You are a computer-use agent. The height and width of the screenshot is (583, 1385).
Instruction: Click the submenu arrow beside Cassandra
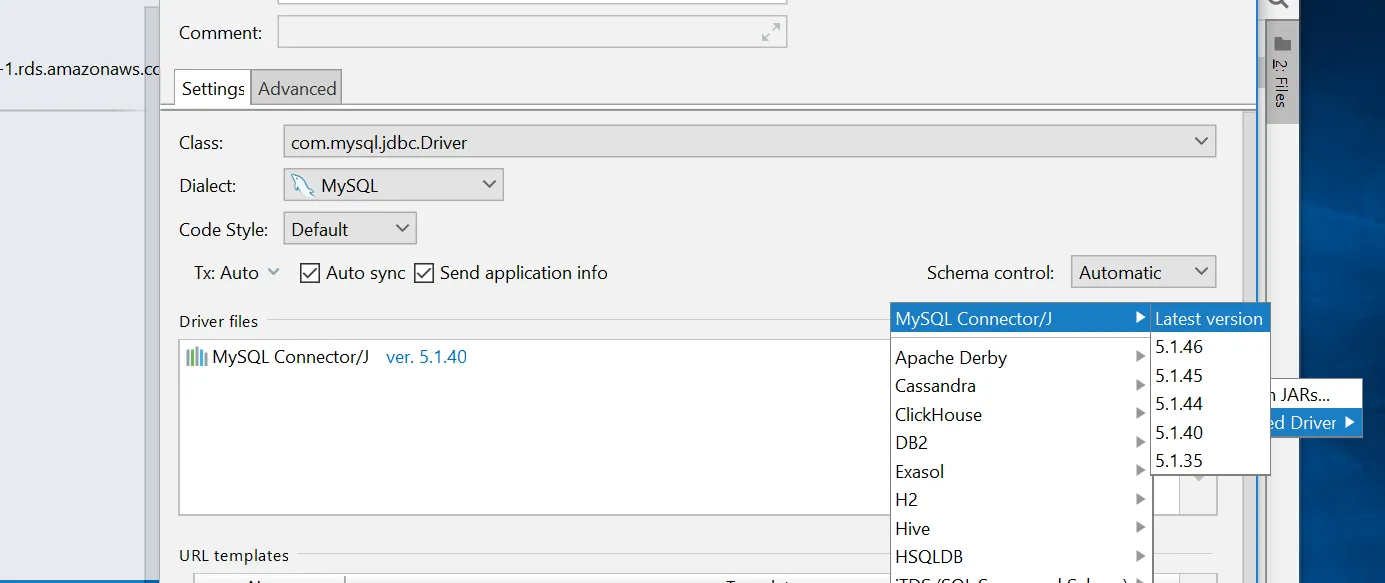point(1140,385)
